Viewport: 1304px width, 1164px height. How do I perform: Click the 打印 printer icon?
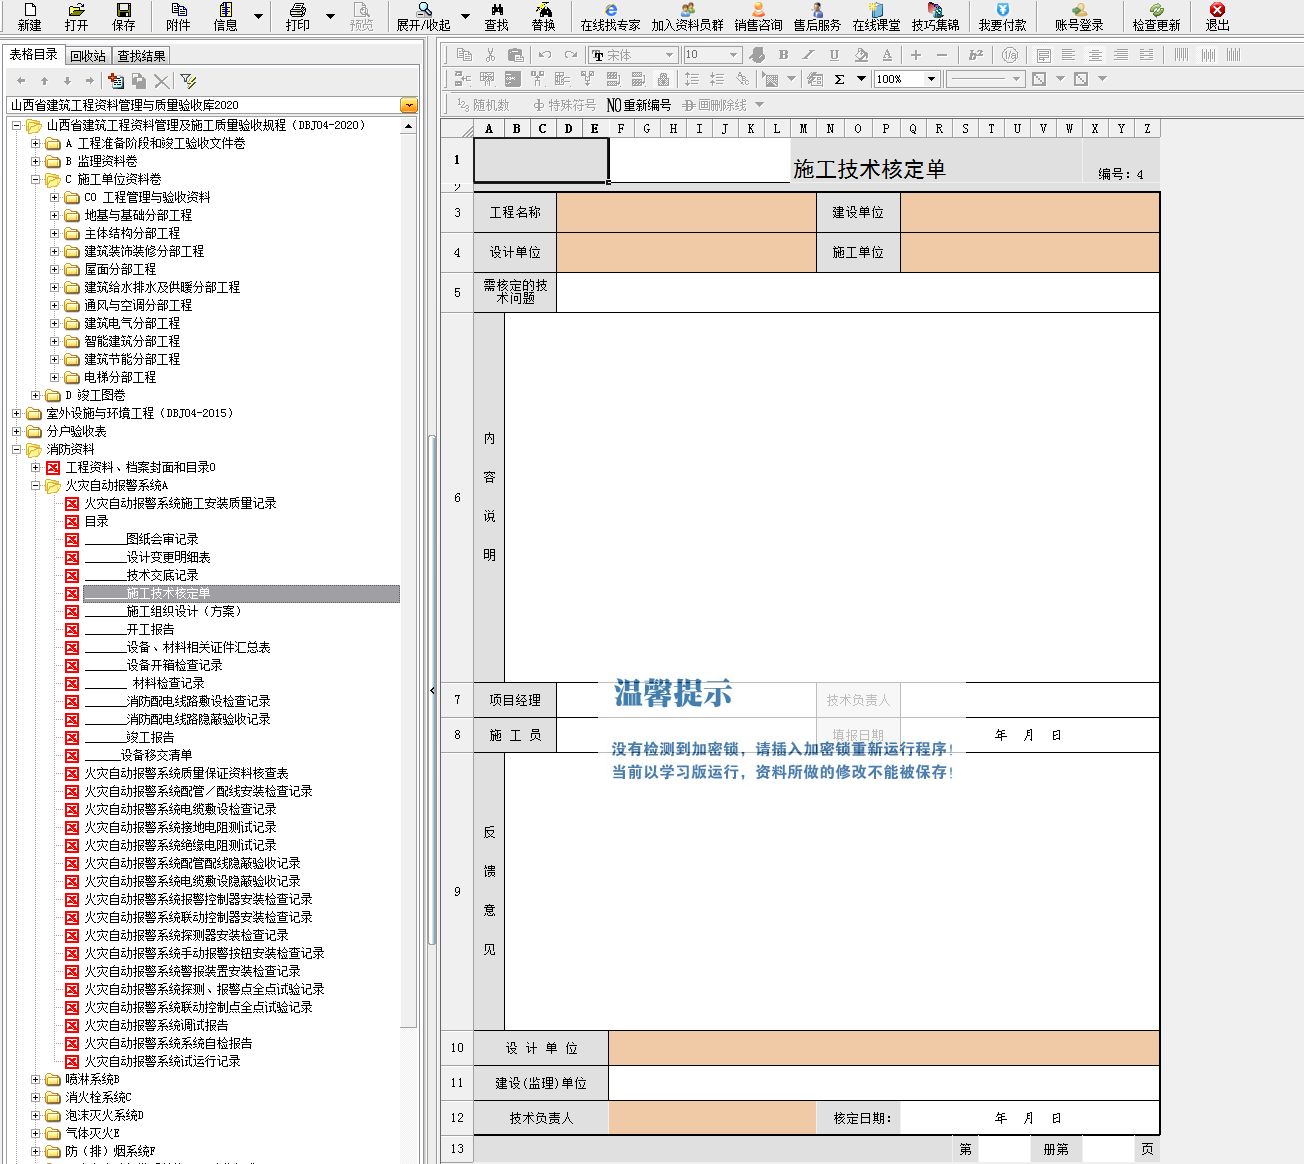click(298, 16)
